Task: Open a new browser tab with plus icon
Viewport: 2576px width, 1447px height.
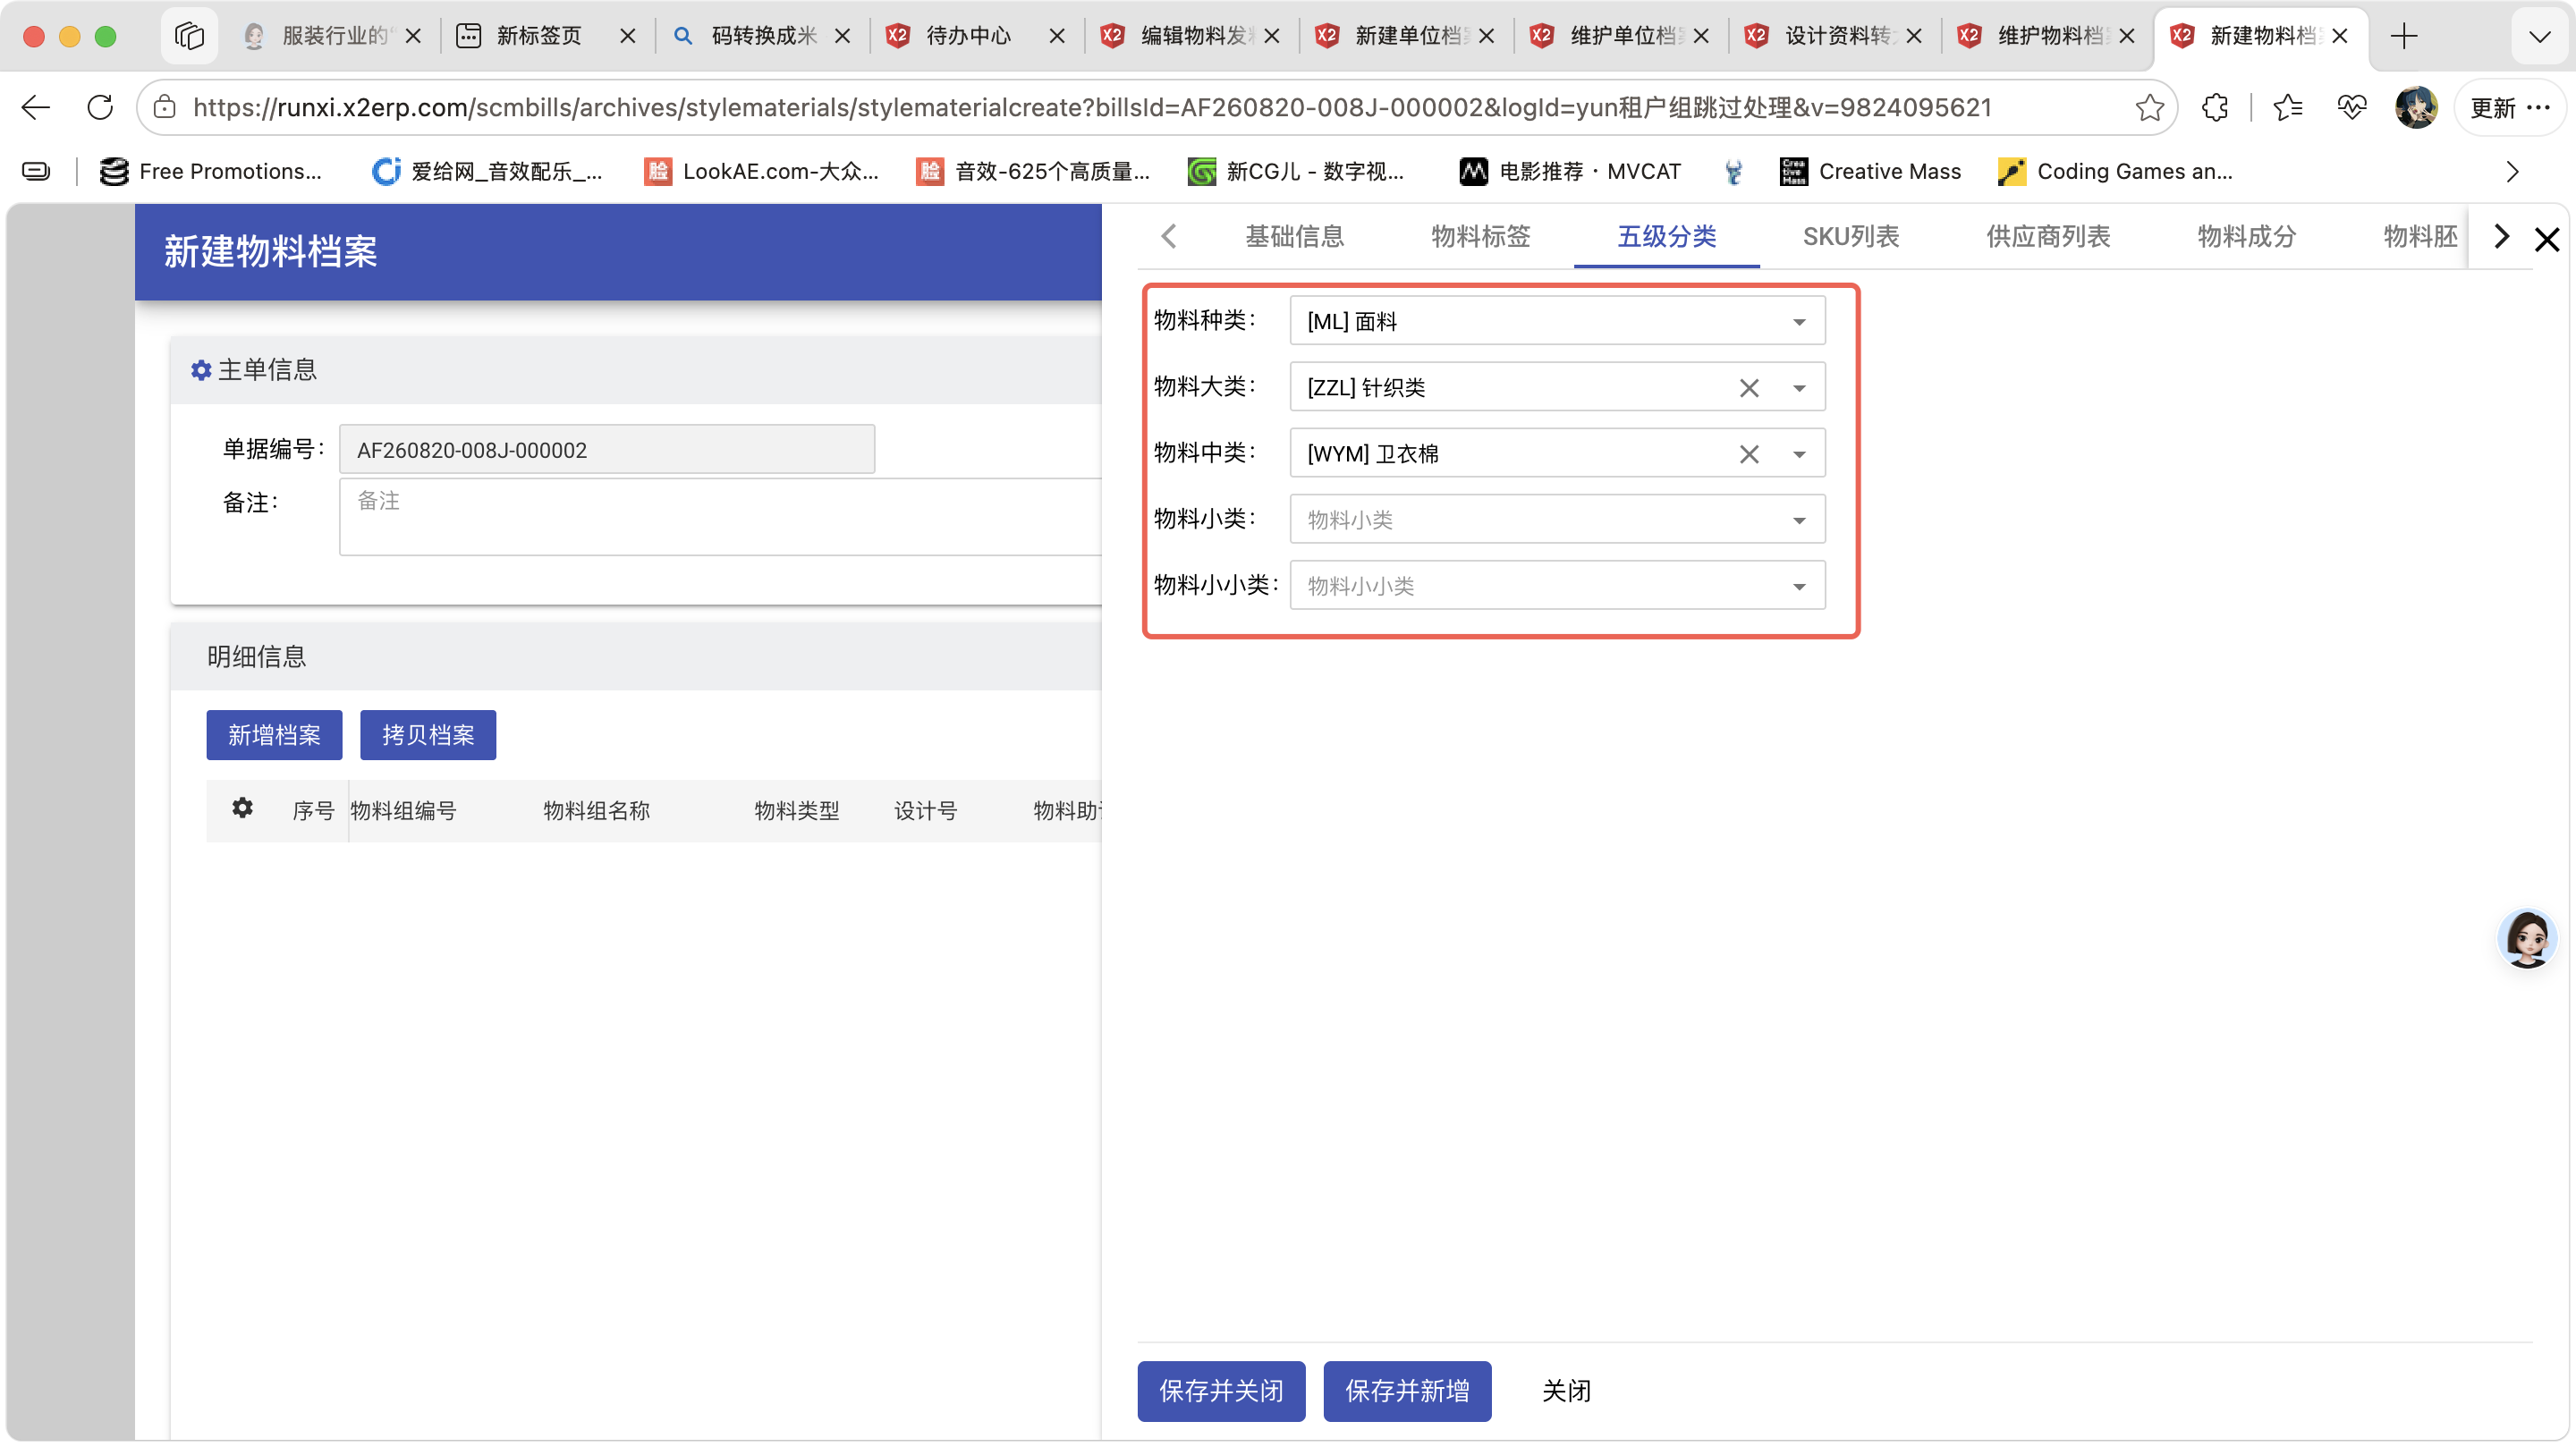Action: [x=2403, y=36]
